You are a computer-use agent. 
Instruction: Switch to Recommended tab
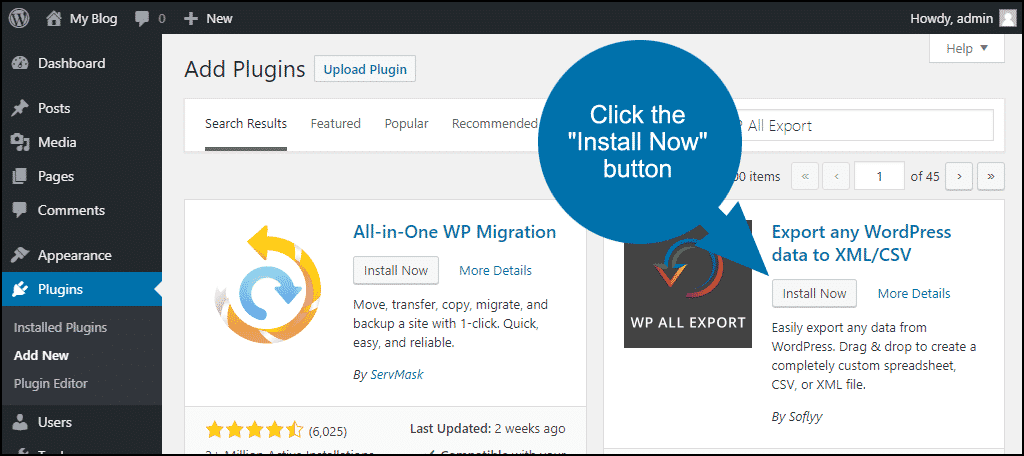[494, 123]
